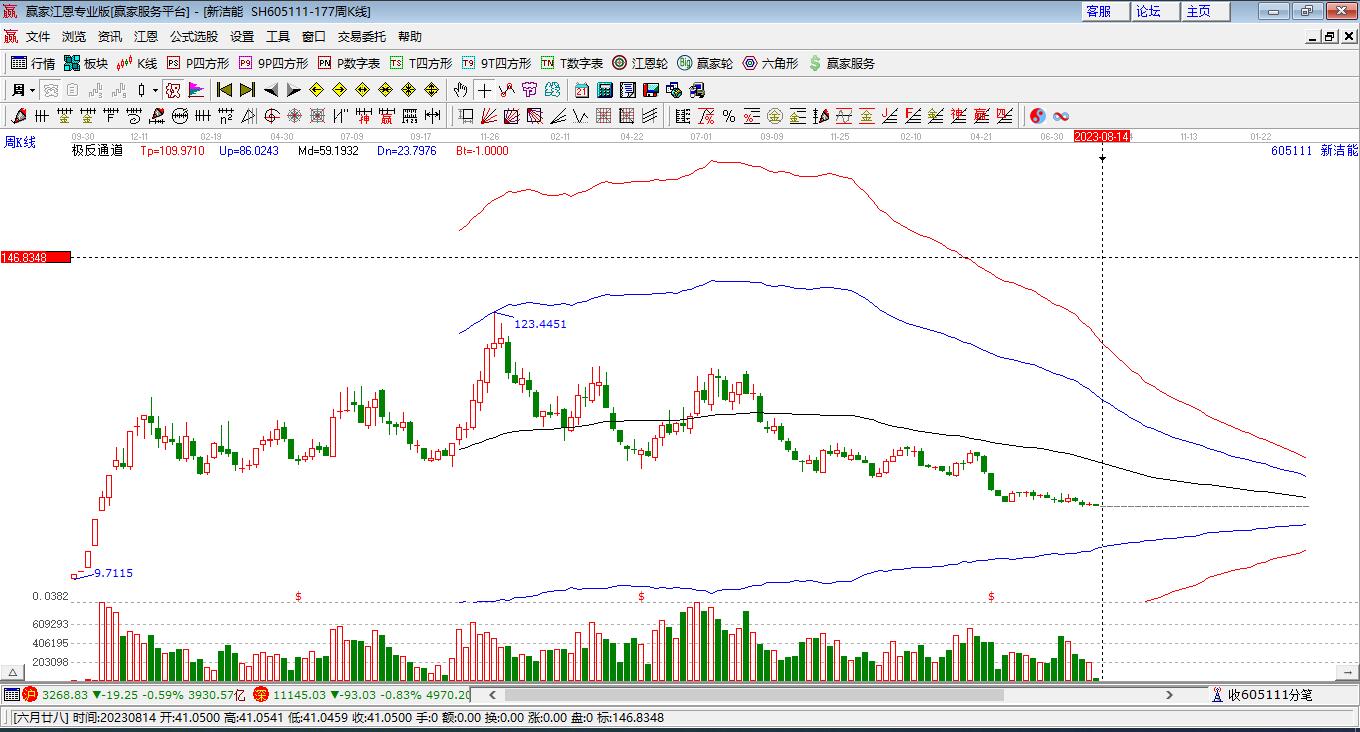This screenshot has width=1360, height=732.
Task: Click the colored flag indicator icon
Action: (196, 90)
